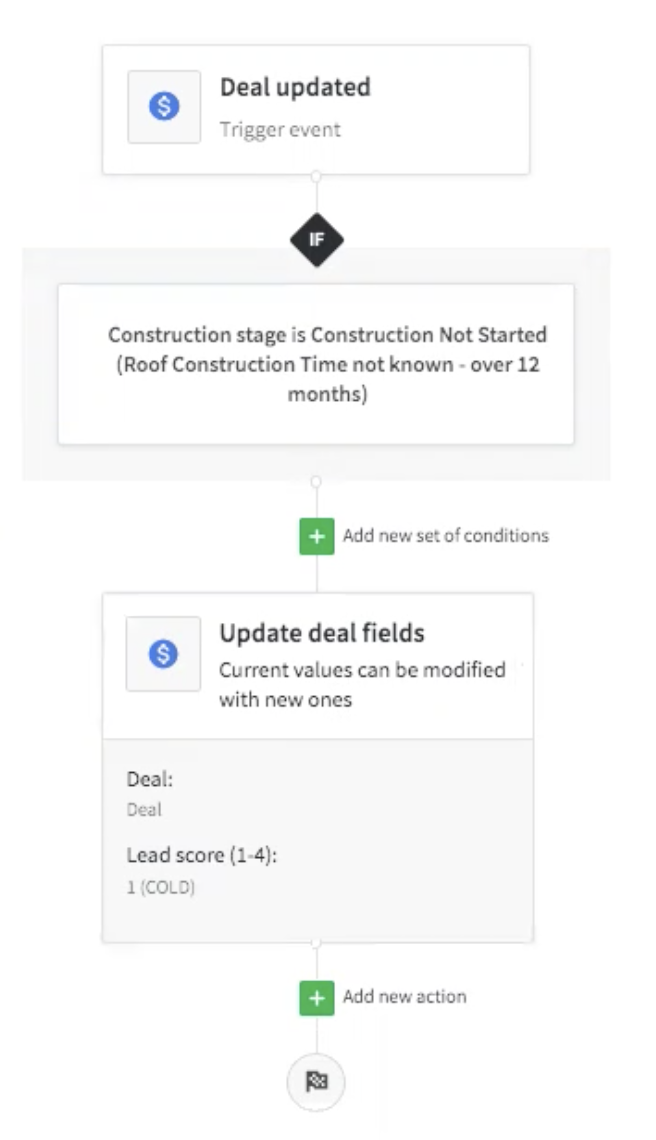Click green plus for new action

(x=316, y=997)
